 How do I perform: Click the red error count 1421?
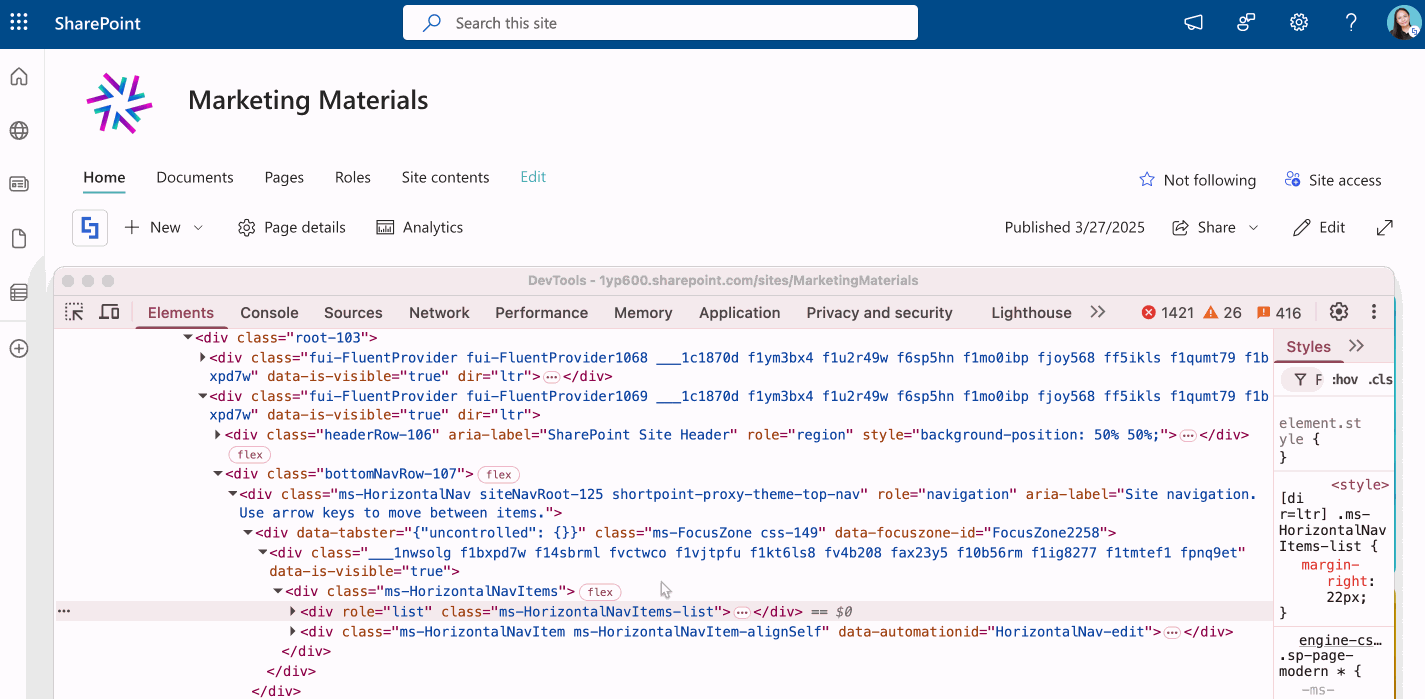(x=1168, y=313)
